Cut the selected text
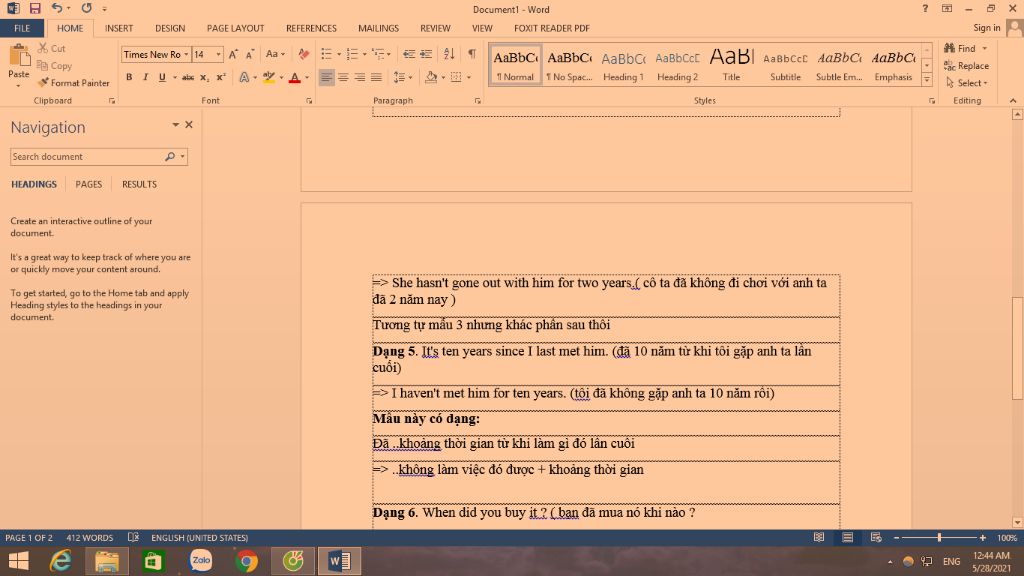The height and width of the screenshot is (576, 1024). 52,48
